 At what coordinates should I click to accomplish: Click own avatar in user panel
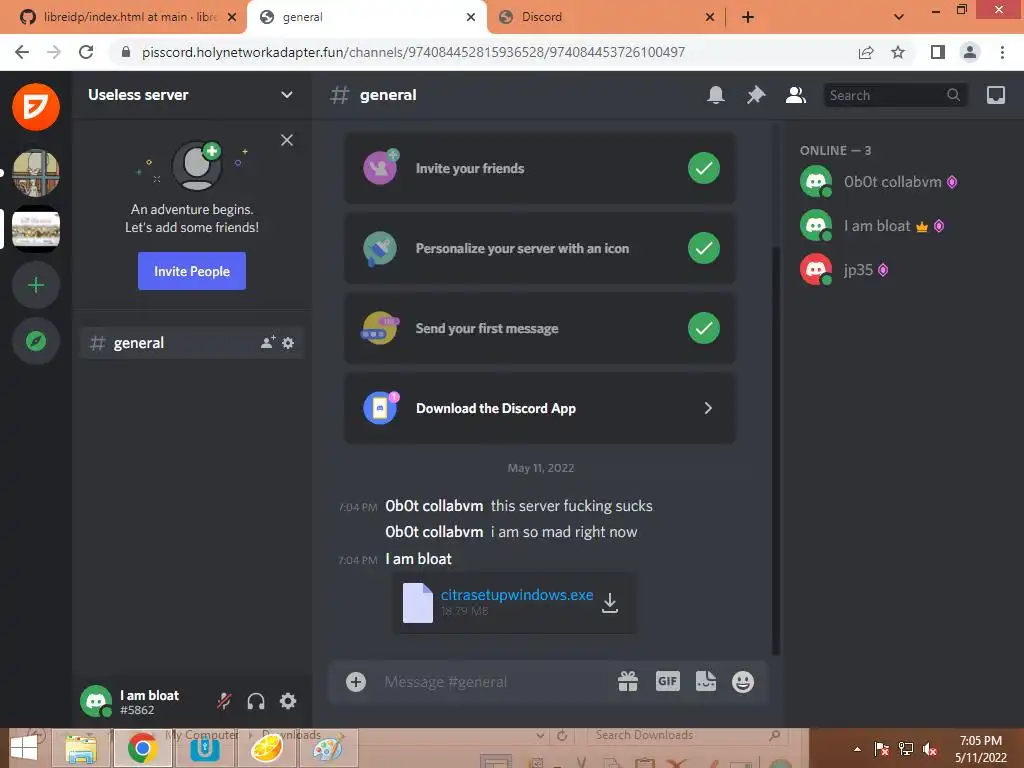(x=96, y=701)
